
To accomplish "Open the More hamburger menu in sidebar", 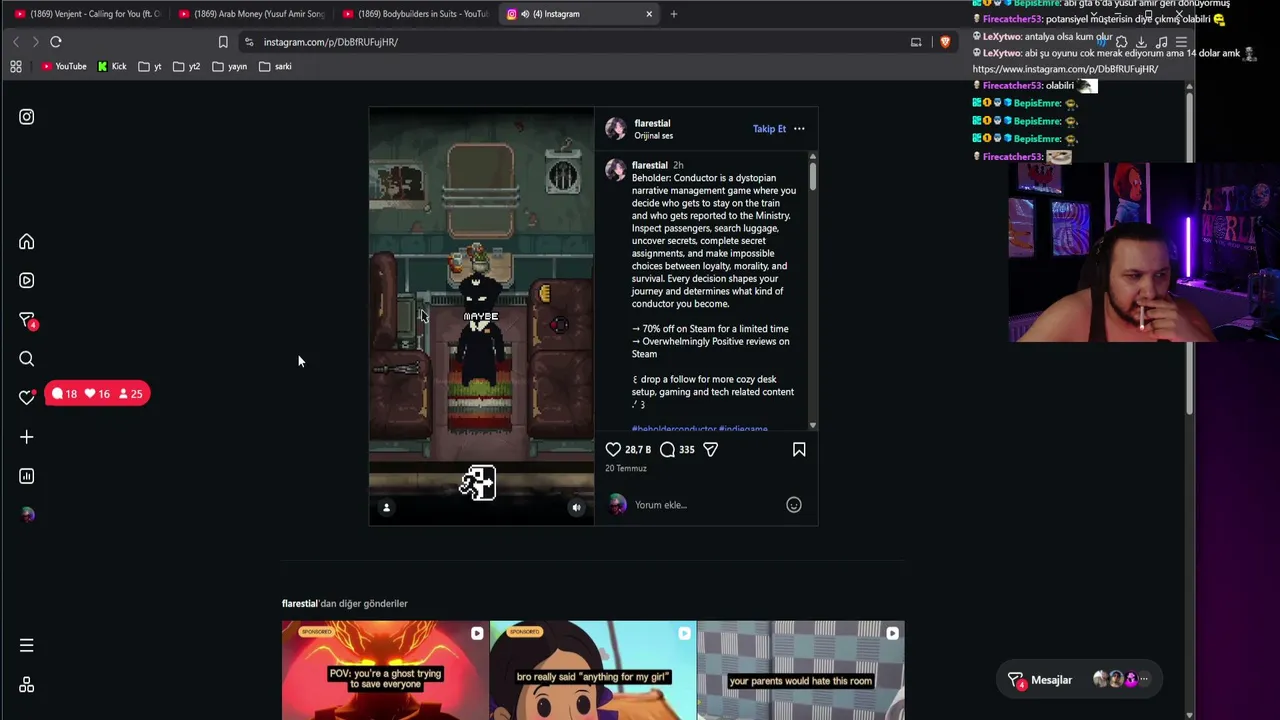I will coord(27,646).
